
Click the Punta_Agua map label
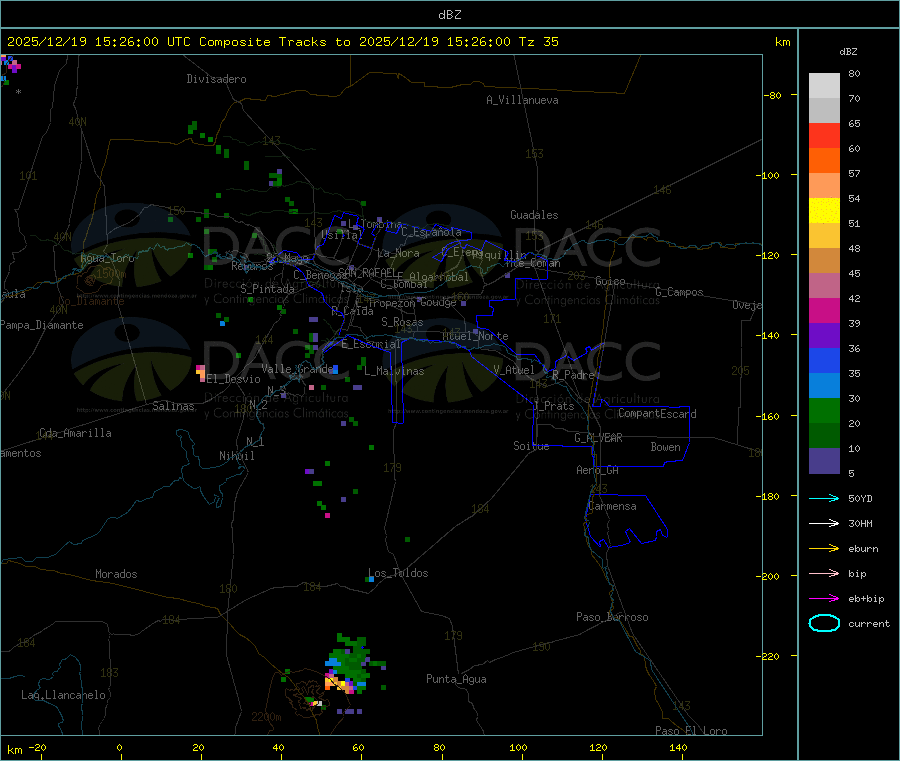tap(456, 679)
